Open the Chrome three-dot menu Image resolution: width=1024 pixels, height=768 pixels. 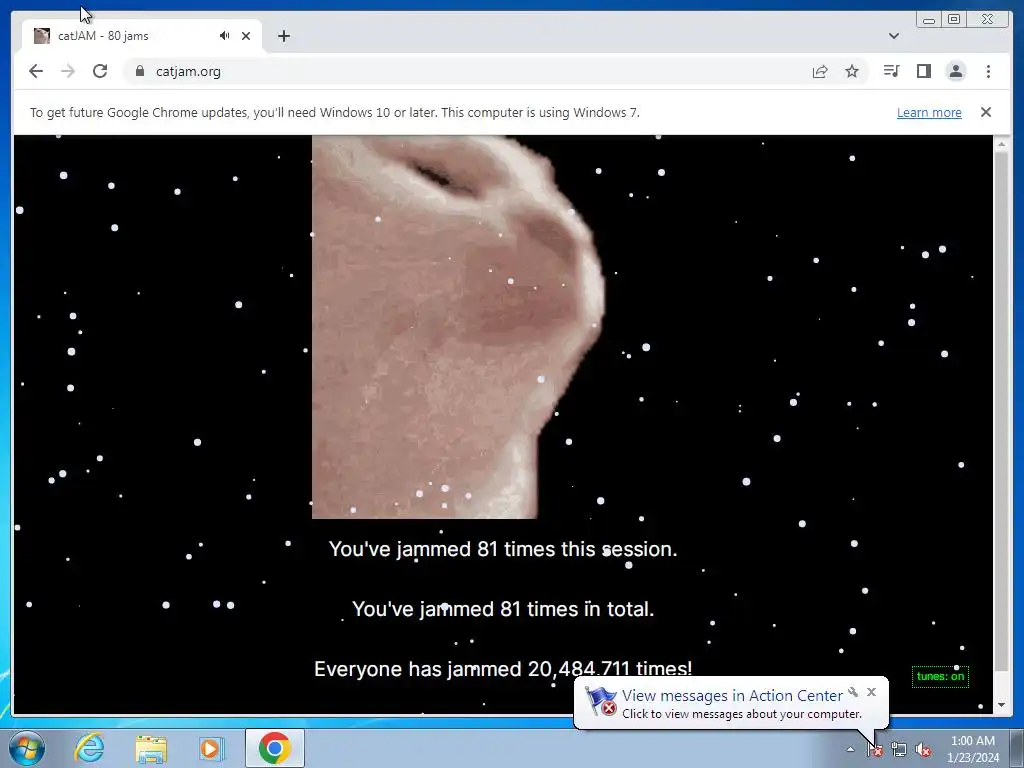(x=988, y=71)
